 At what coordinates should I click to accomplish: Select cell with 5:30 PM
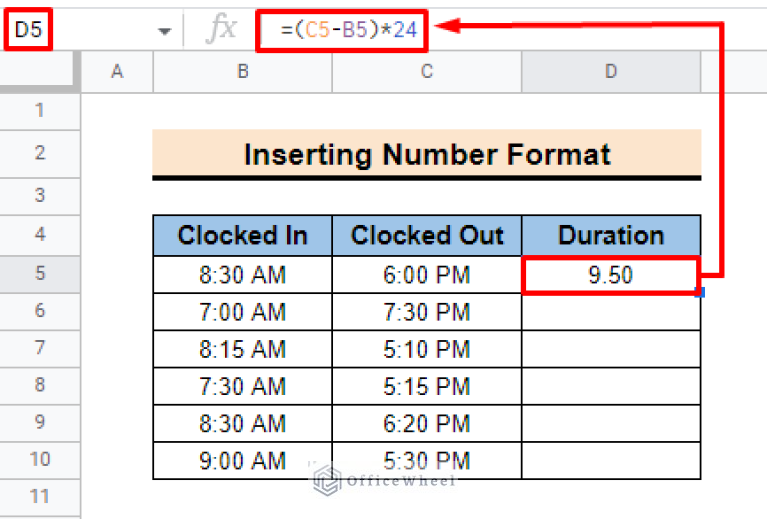pos(427,461)
